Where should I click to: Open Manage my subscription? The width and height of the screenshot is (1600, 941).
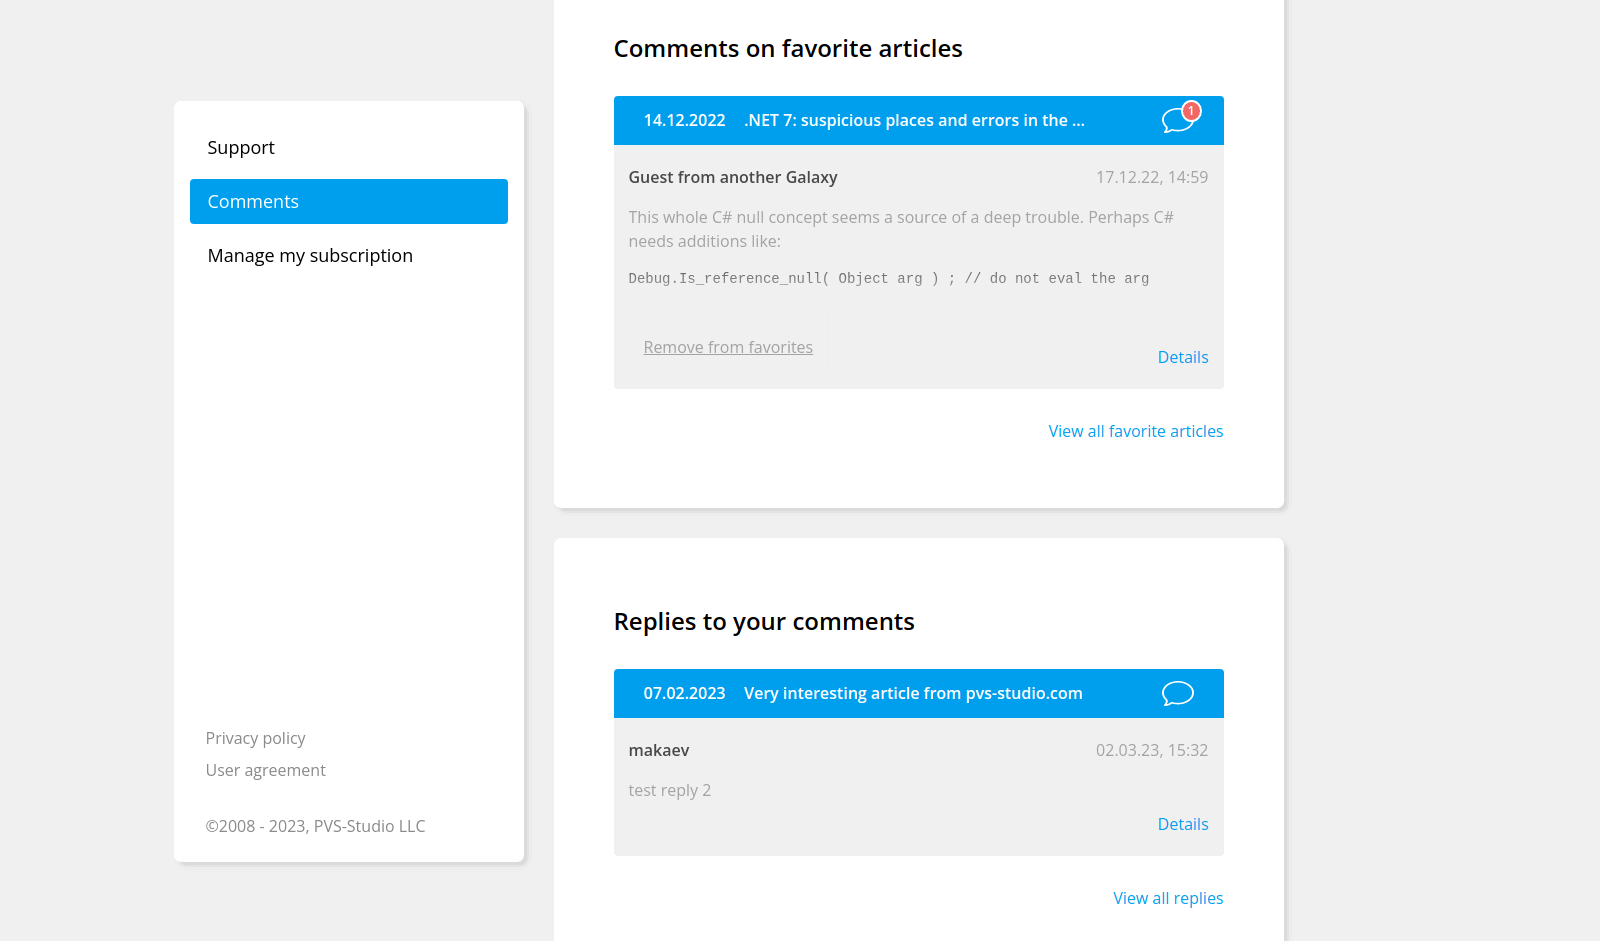[310, 255]
